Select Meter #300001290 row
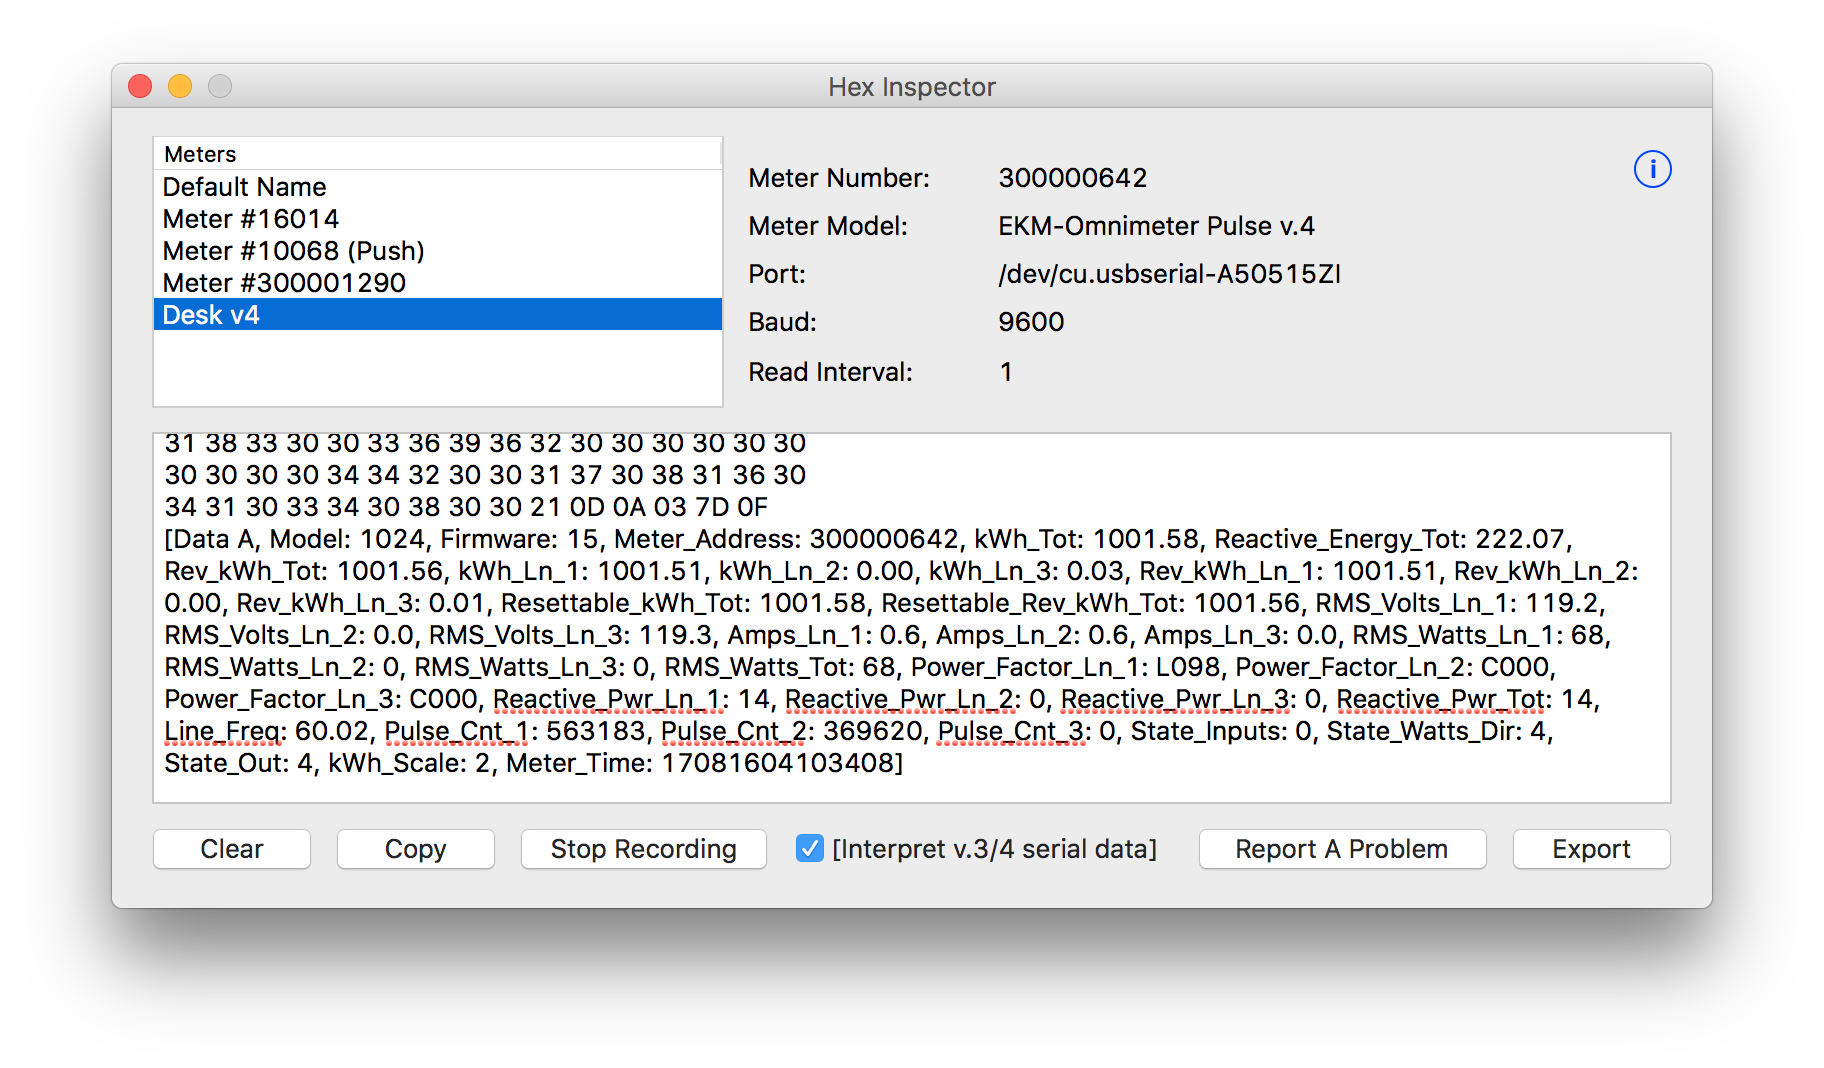The width and height of the screenshot is (1824, 1068). tap(437, 283)
